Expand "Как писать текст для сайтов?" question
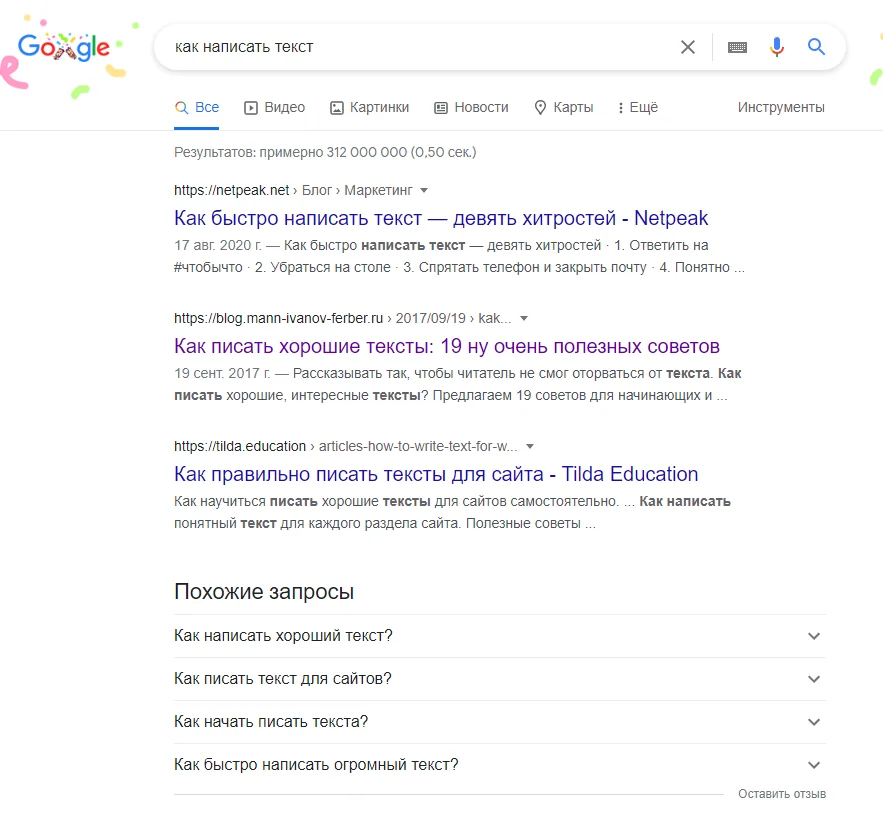The image size is (883, 823). [x=814, y=679]
